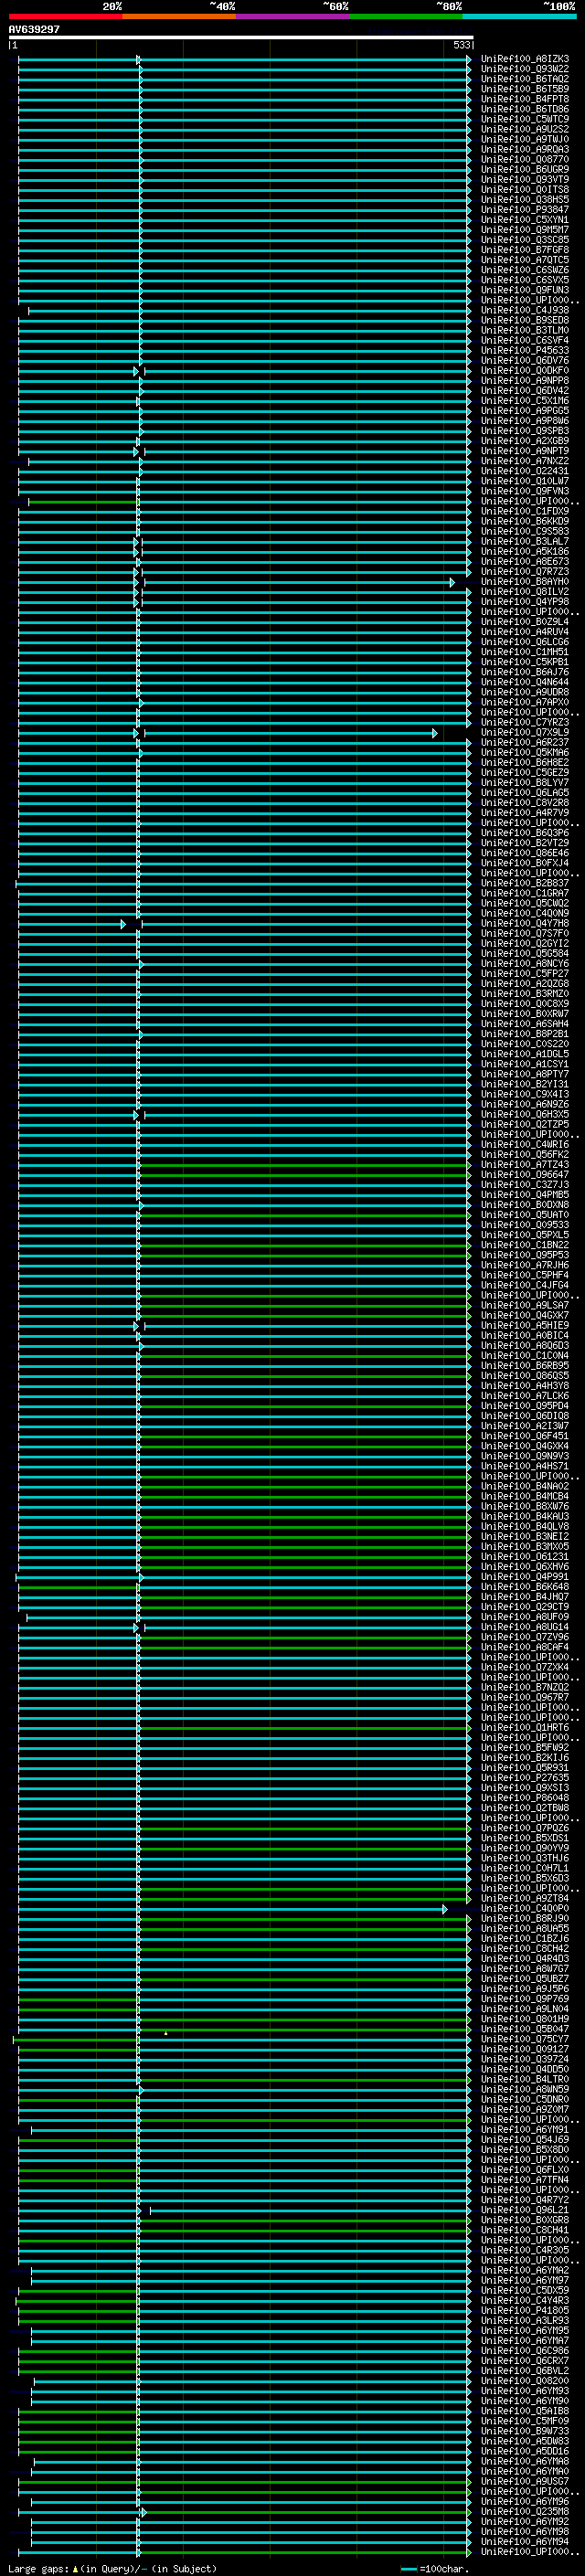Click the purple ~60% identity legend segment
The width and height of the screenshot is (585, 2576).
click(x=293, y=16)
